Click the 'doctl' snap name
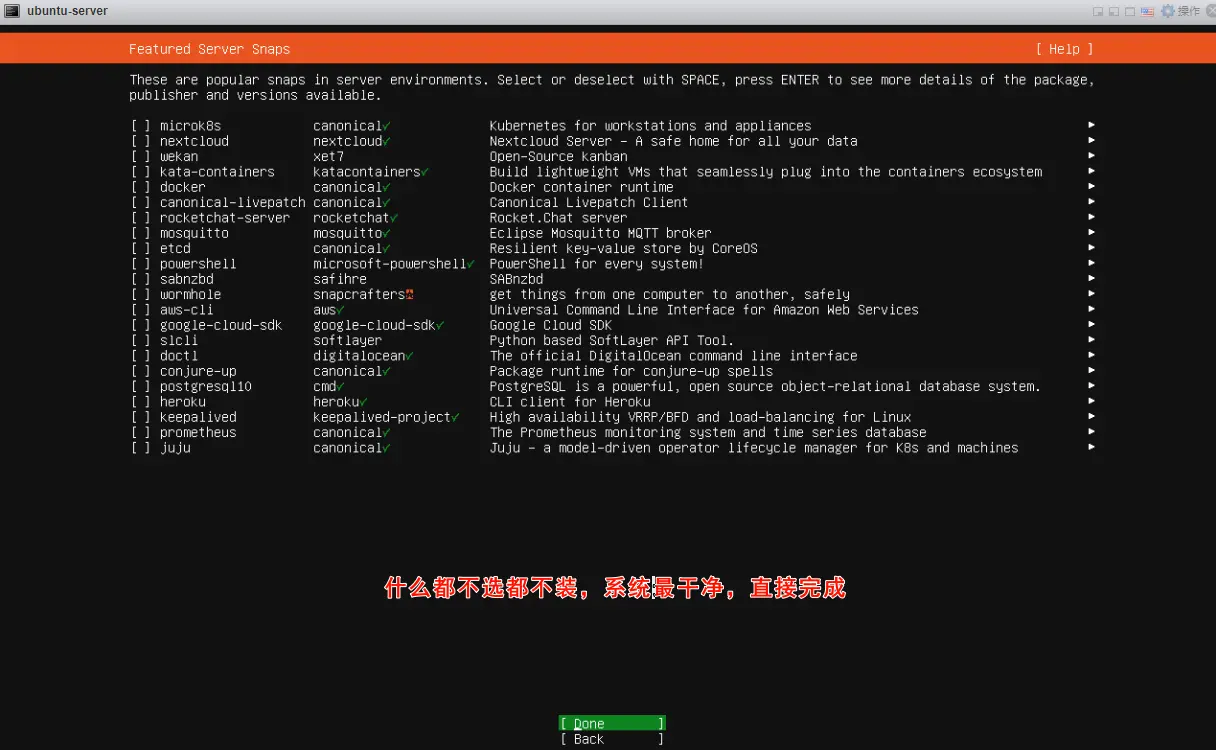1216x750 pixels. [179, 356]
